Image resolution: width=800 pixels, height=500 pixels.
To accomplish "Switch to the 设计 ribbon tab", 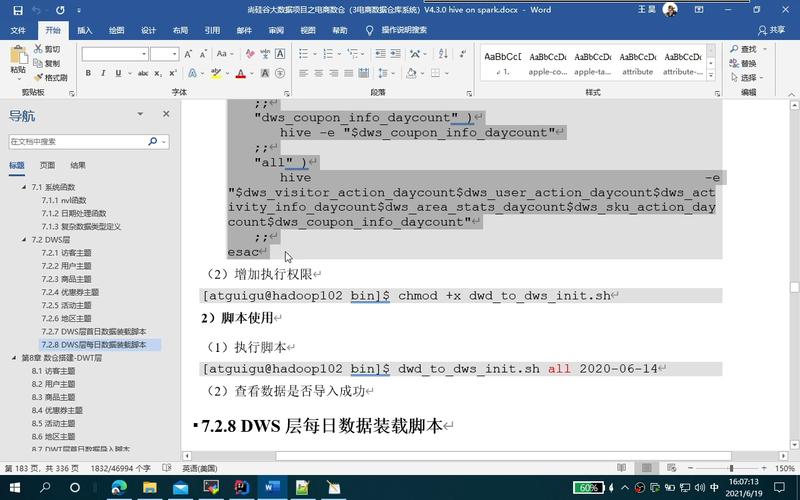I will [x=148, y=30].
